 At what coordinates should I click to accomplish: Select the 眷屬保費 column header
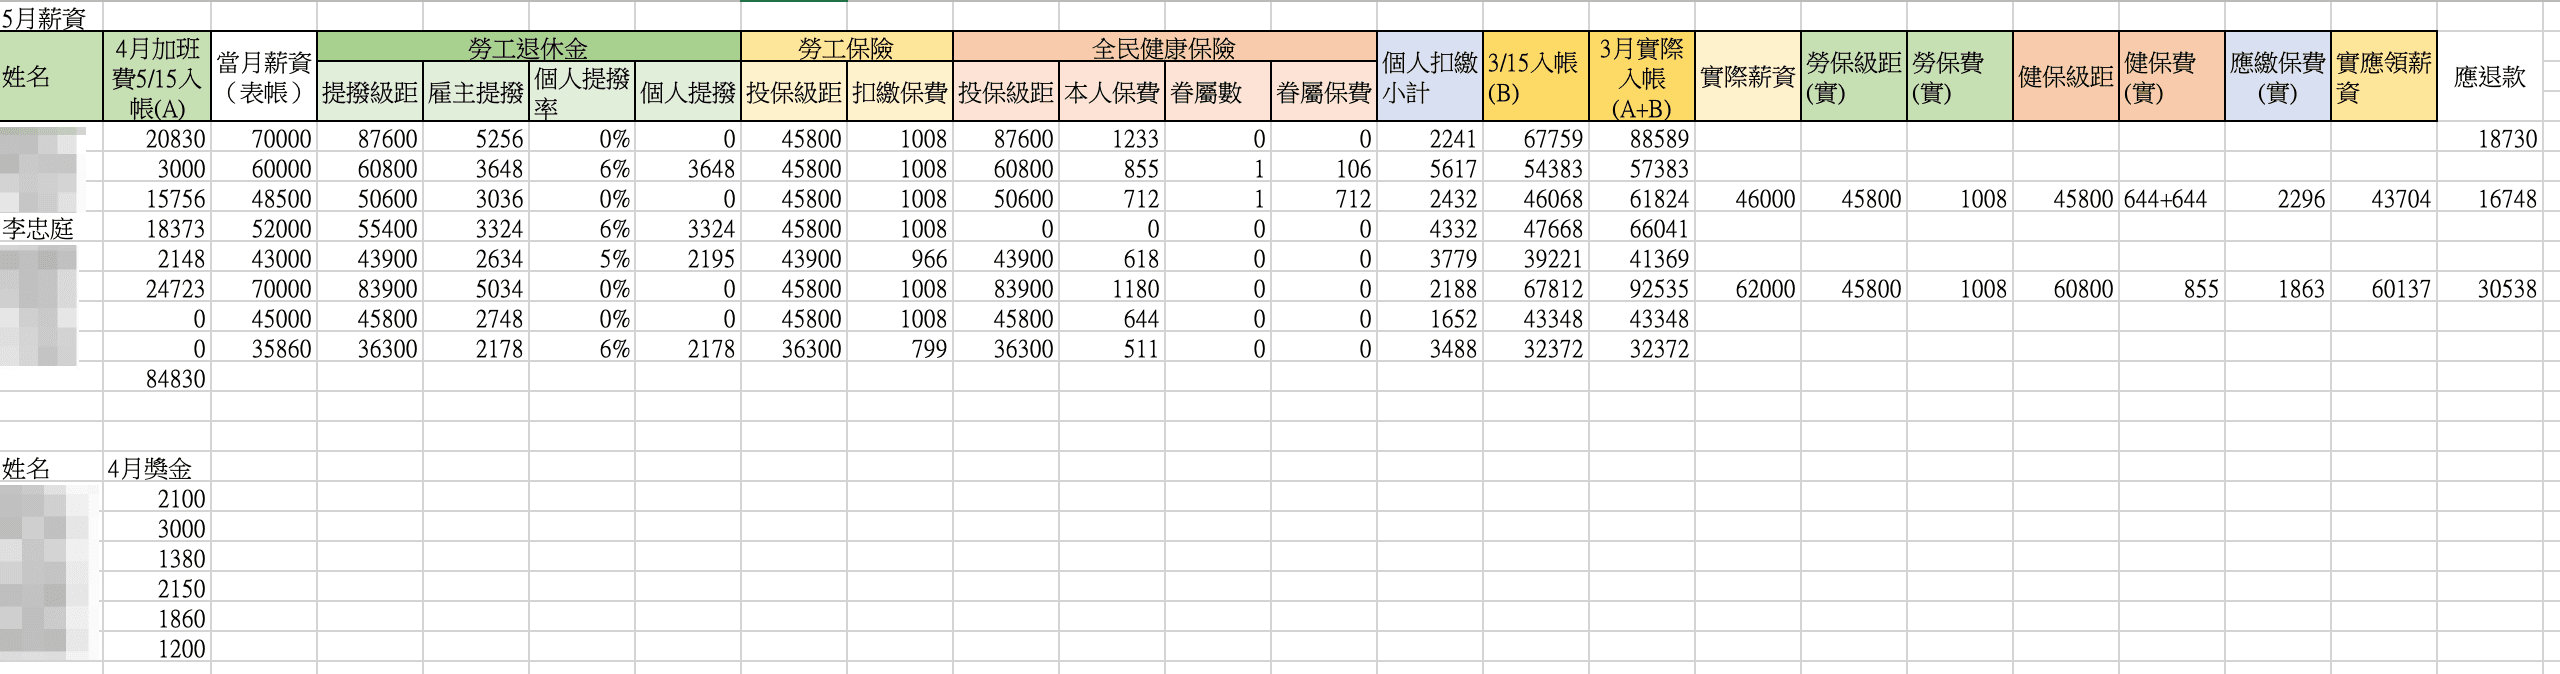(1324, 92)
